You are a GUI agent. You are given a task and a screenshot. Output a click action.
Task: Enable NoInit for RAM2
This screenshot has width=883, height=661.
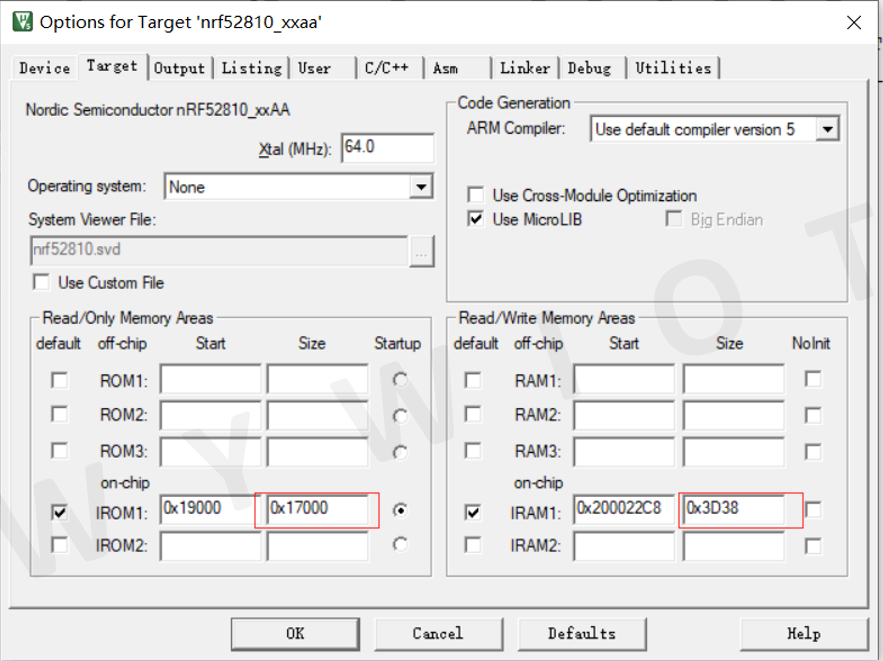point(813,416)
